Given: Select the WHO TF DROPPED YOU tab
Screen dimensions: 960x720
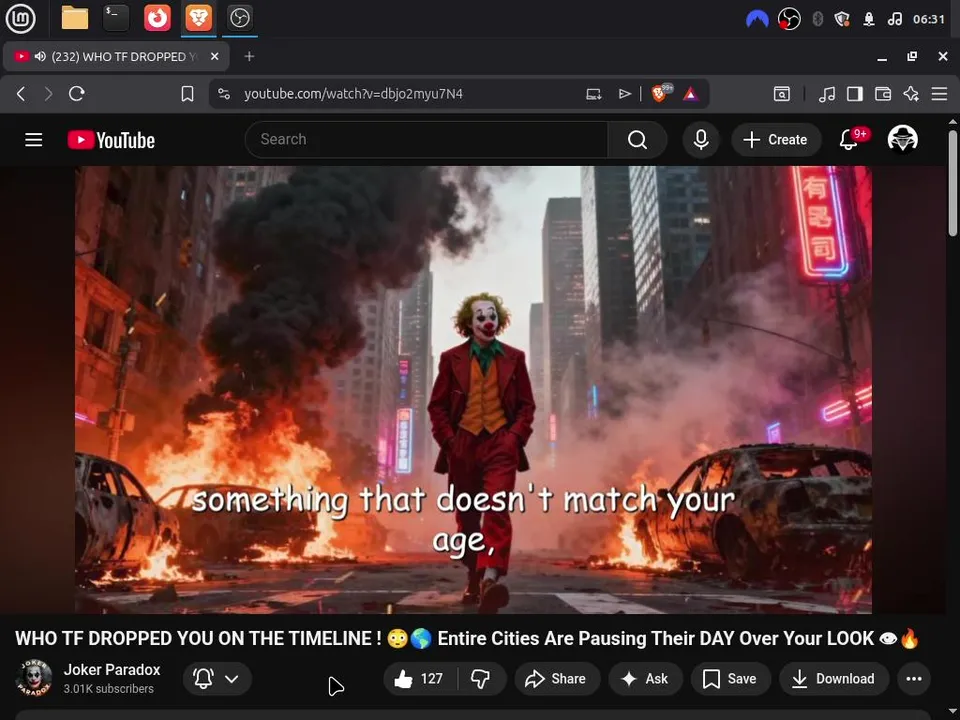Looking at the screenshot, I should [x=116, y=56].
